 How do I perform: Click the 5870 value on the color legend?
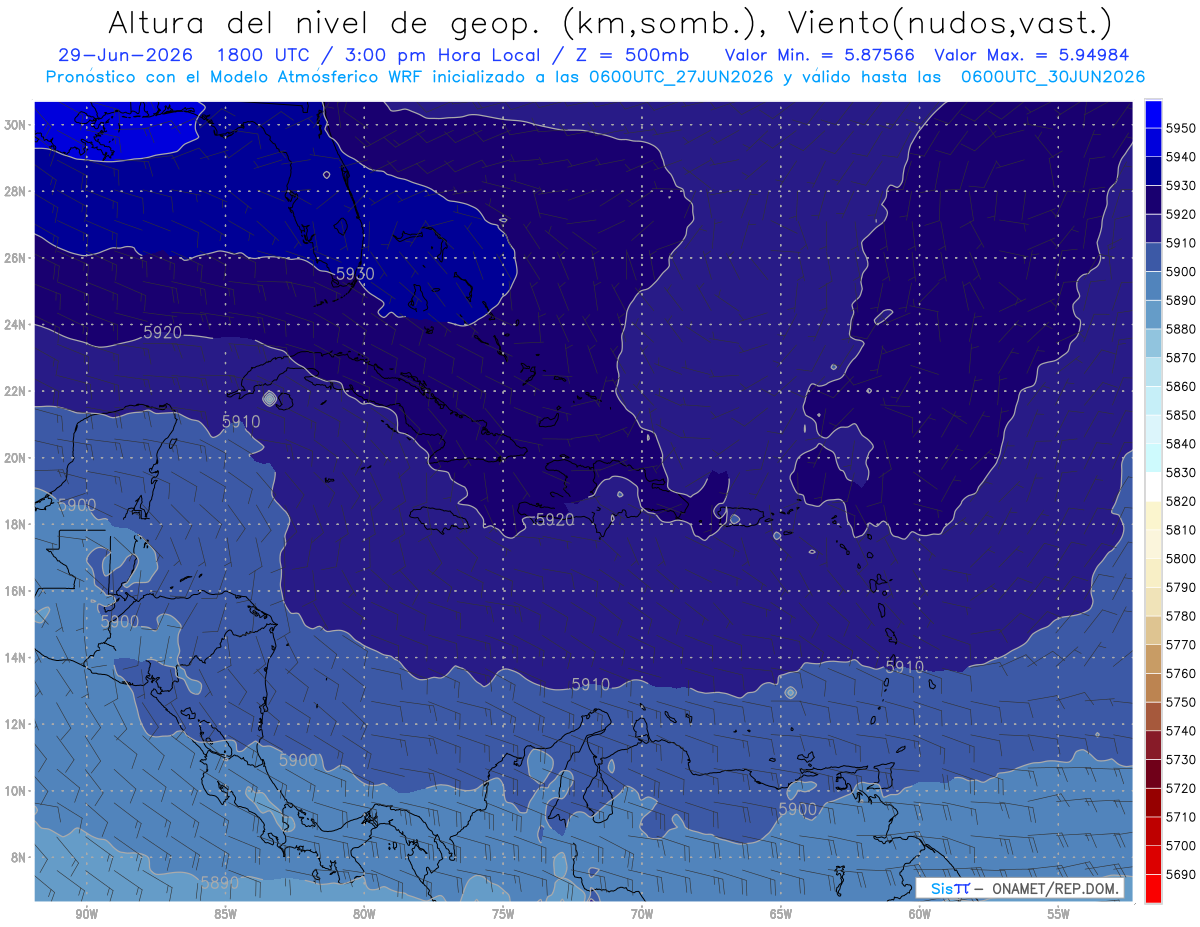(x=1181, y=358)
